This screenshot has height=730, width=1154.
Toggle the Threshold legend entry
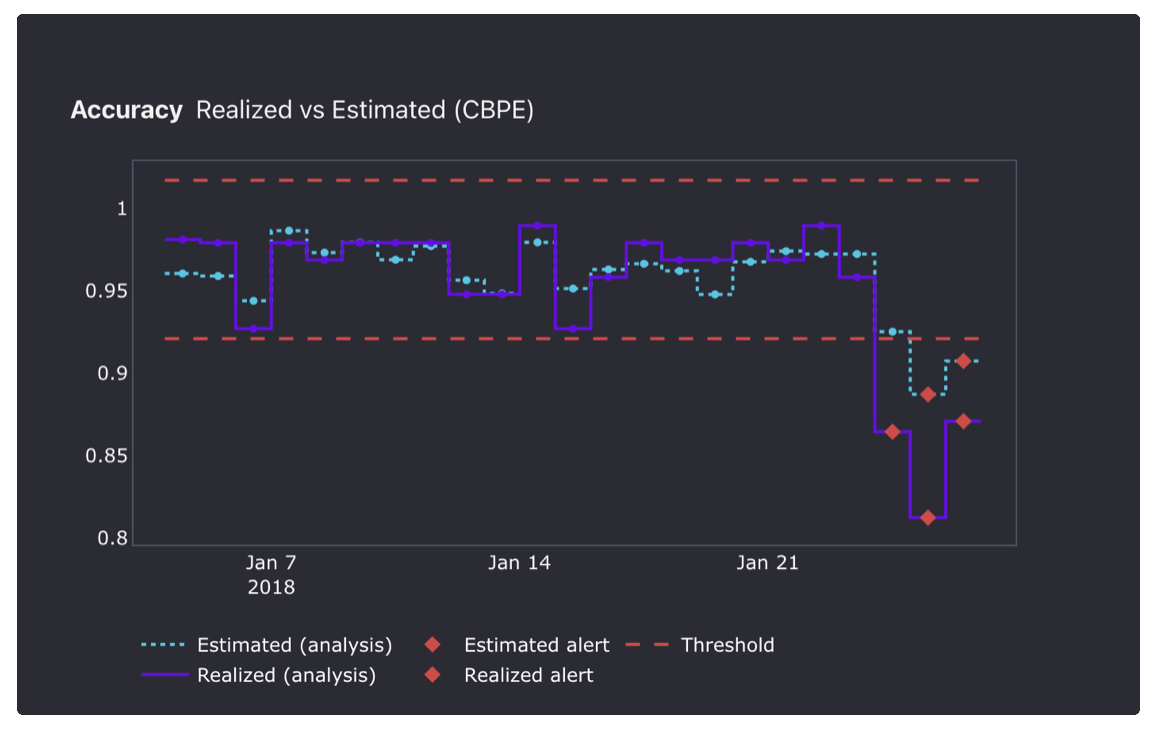coord(727,645)
